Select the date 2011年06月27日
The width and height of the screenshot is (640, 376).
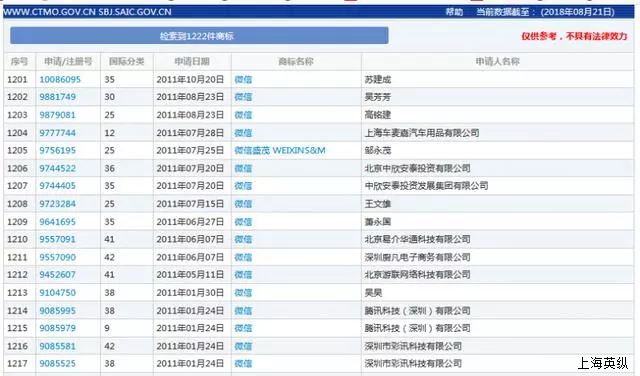190,222
